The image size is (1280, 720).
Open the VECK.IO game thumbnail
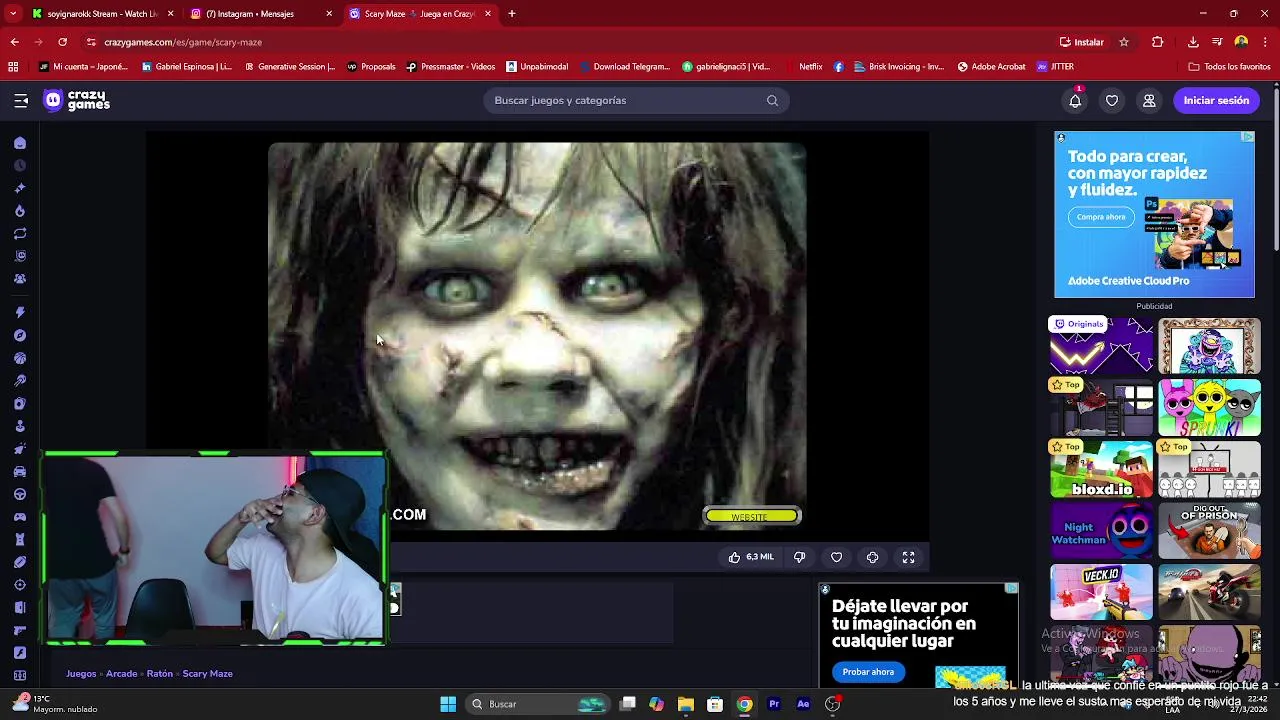tap(1101, 592)
